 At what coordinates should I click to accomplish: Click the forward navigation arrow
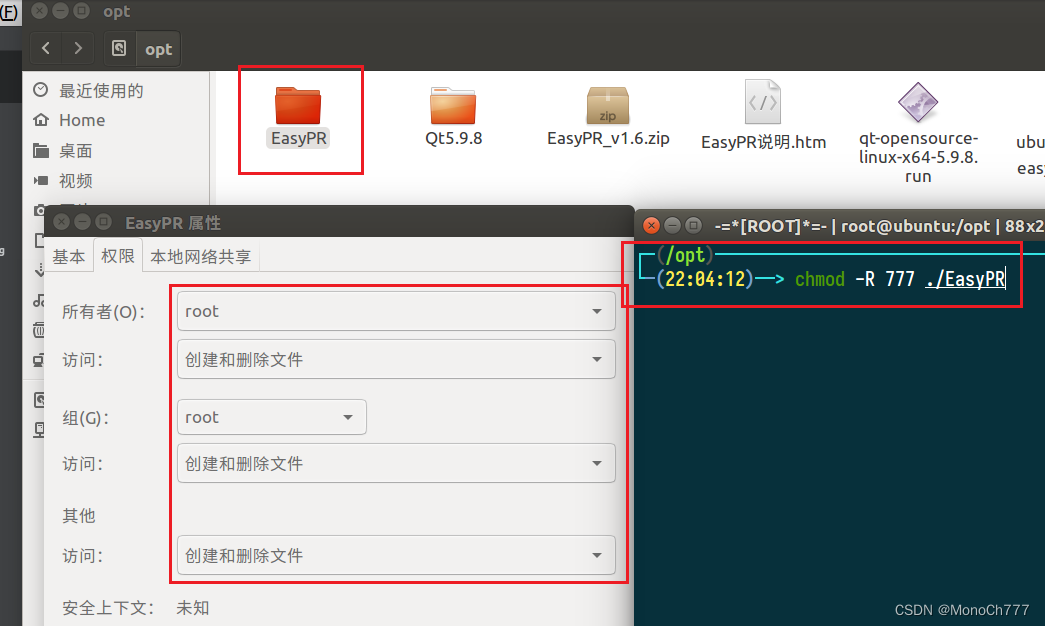(x=78, y=47)
